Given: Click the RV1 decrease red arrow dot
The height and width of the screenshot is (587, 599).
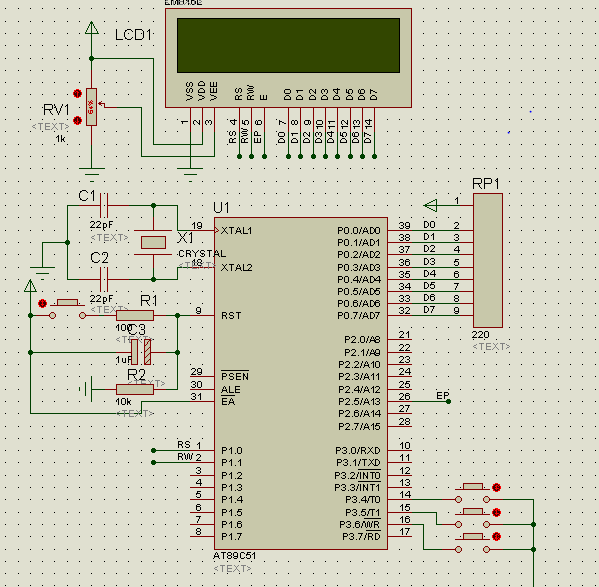Looking at the screenshot, I should pos(78,120).
